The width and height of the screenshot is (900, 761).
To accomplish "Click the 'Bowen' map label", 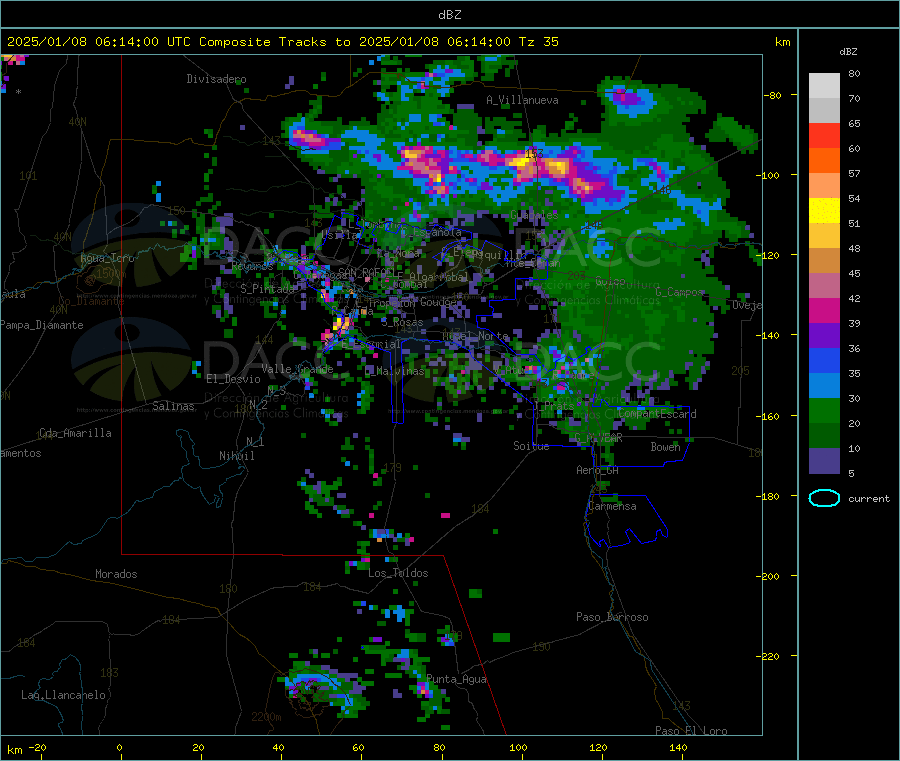I will coord(665,447).
